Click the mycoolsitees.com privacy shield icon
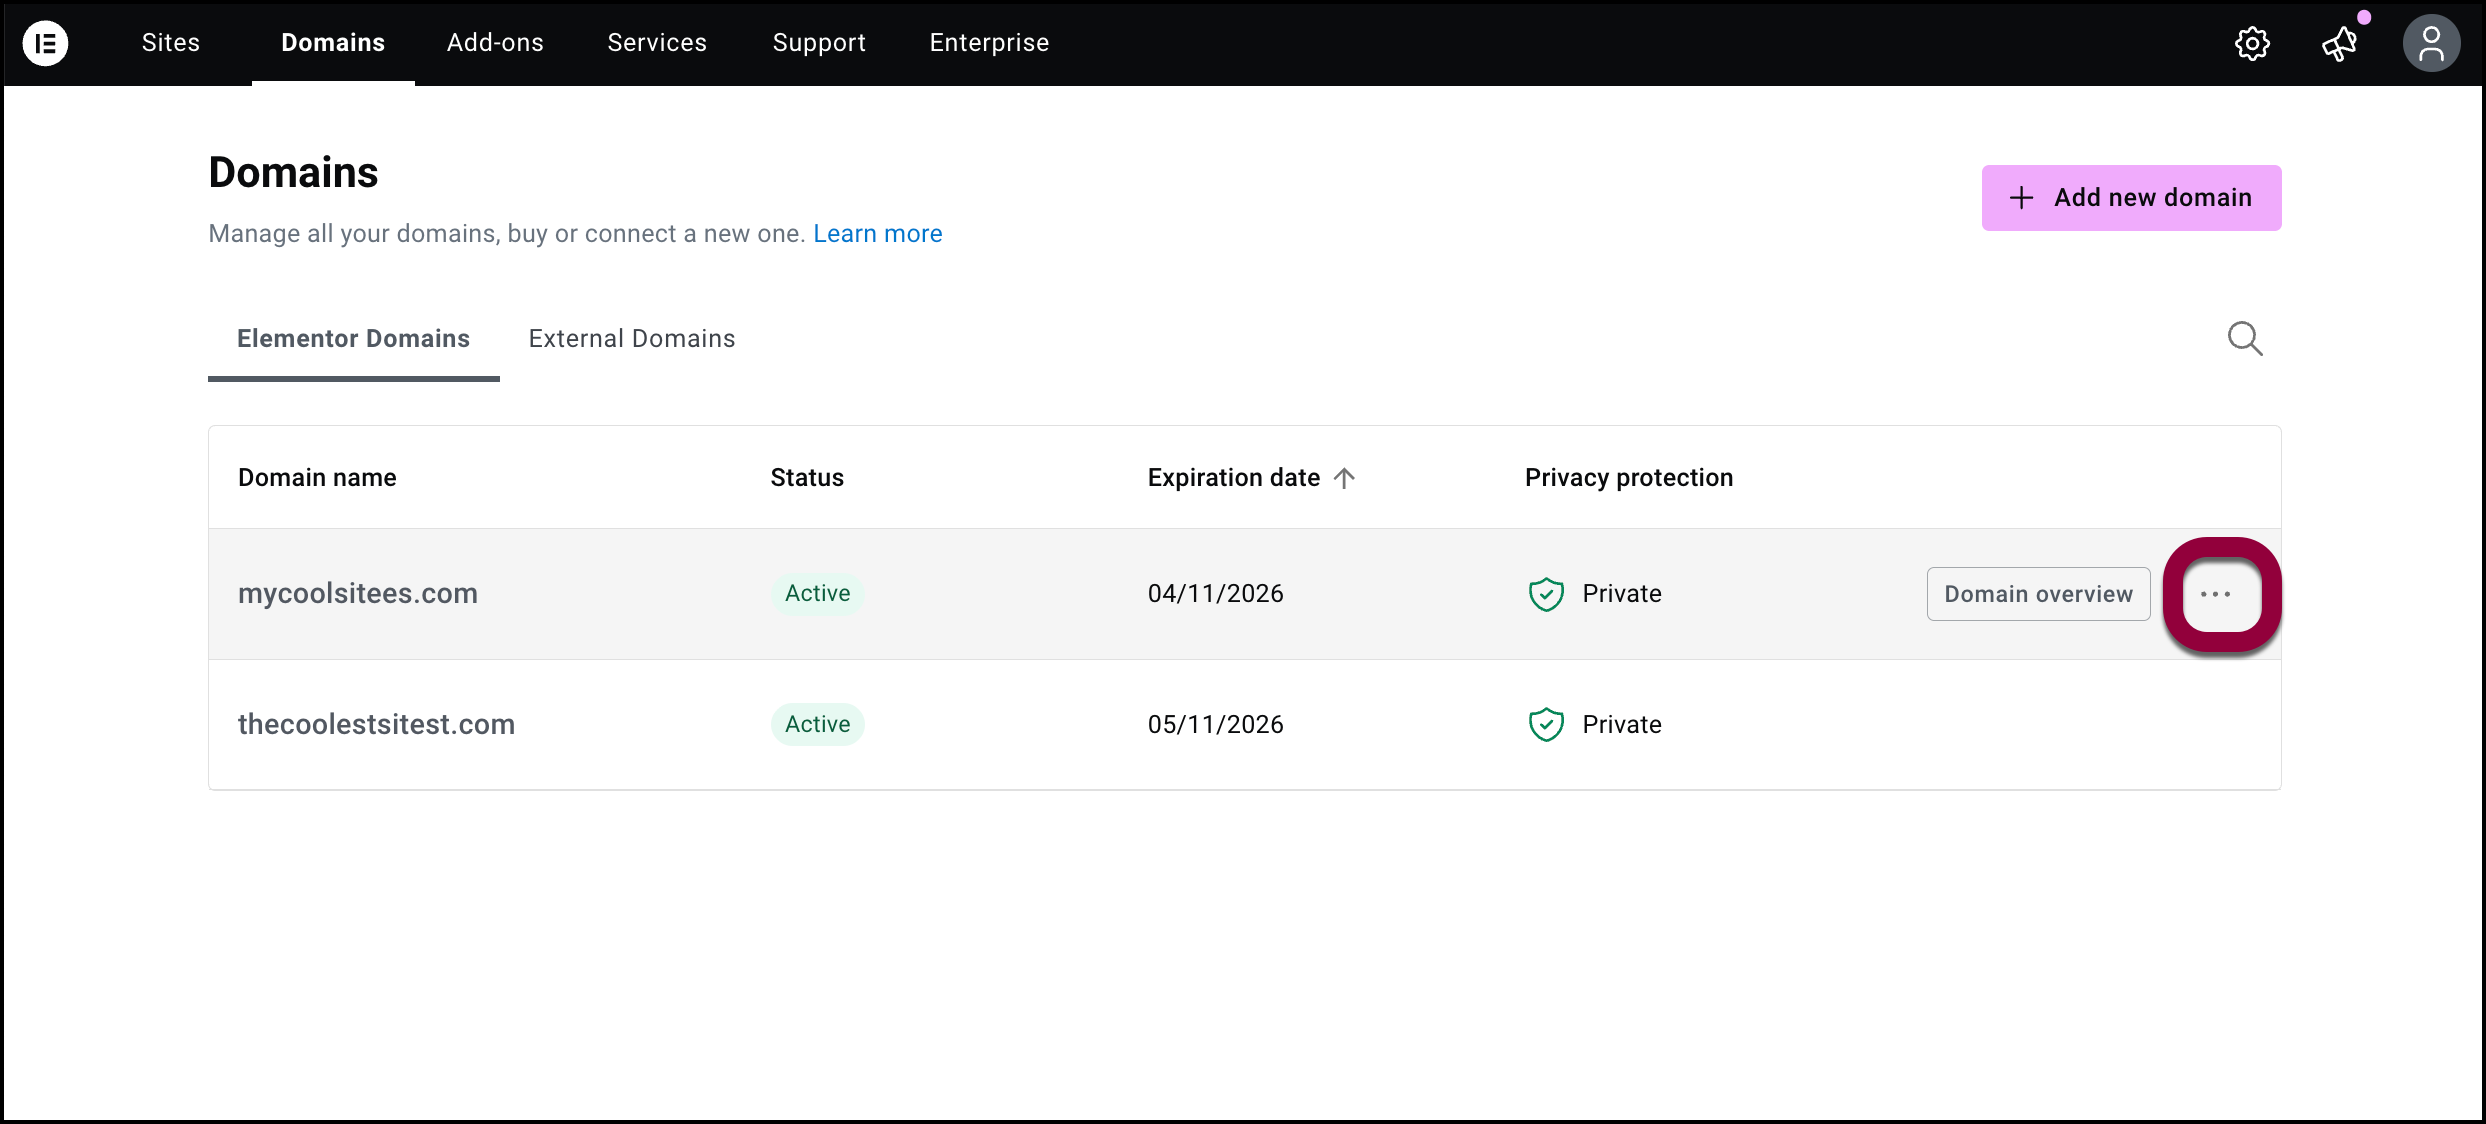The image size is (2486, 1124). (1546, 594)
